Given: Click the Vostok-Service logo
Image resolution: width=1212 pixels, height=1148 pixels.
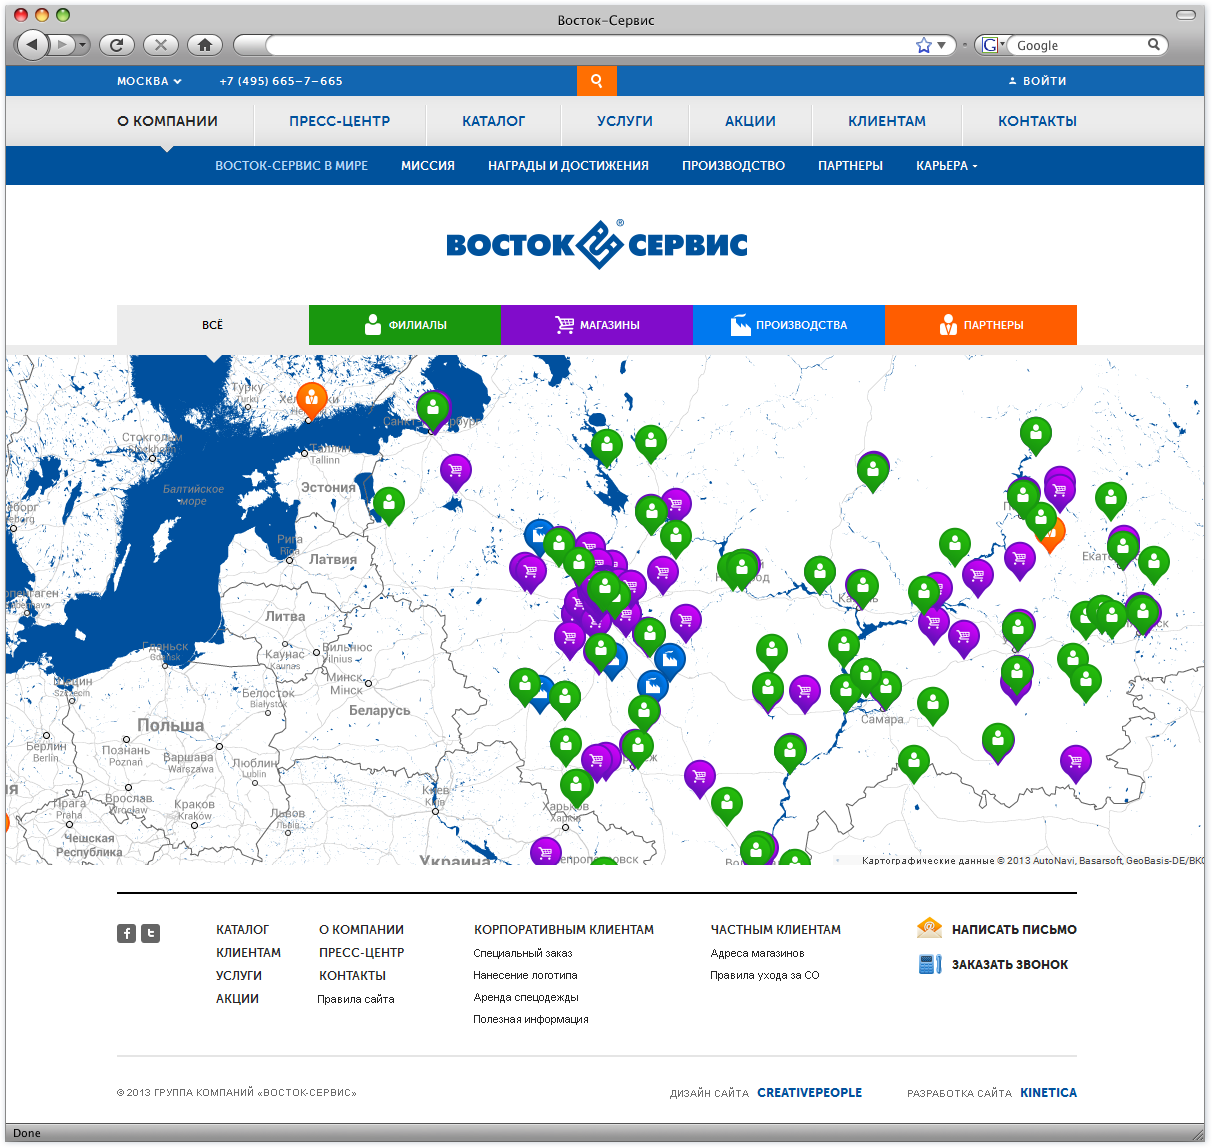Looking at the screenshot, I should [597, 245].
